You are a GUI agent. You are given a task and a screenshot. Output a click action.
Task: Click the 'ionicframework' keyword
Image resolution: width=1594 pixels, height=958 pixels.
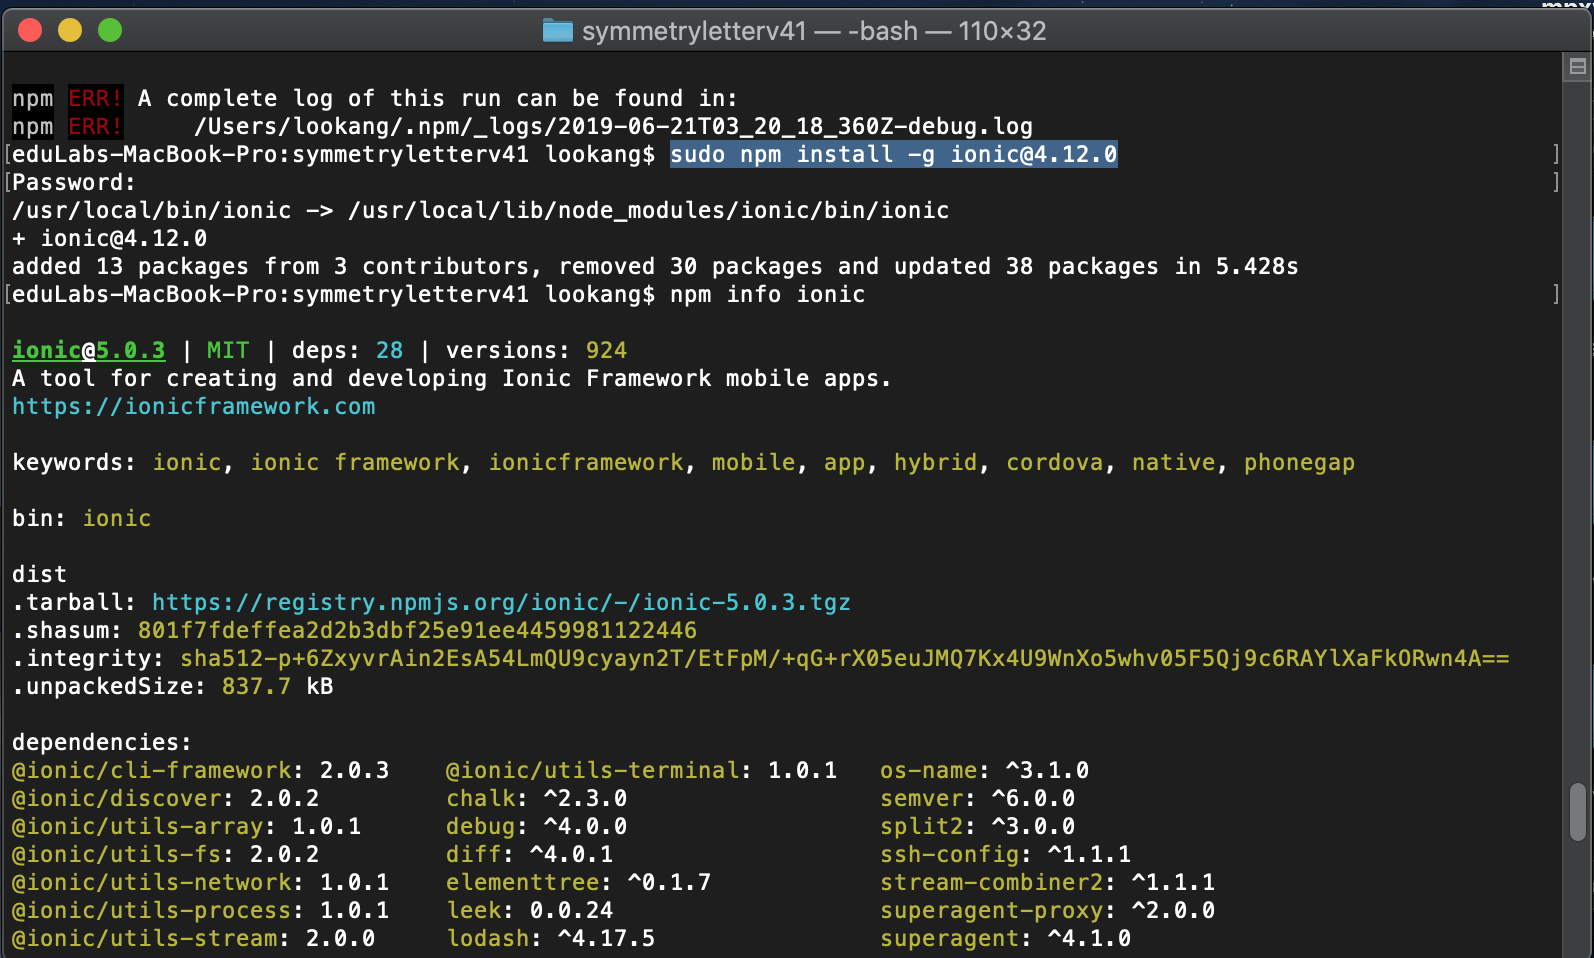pyautogui.click(x=586, y=463)
